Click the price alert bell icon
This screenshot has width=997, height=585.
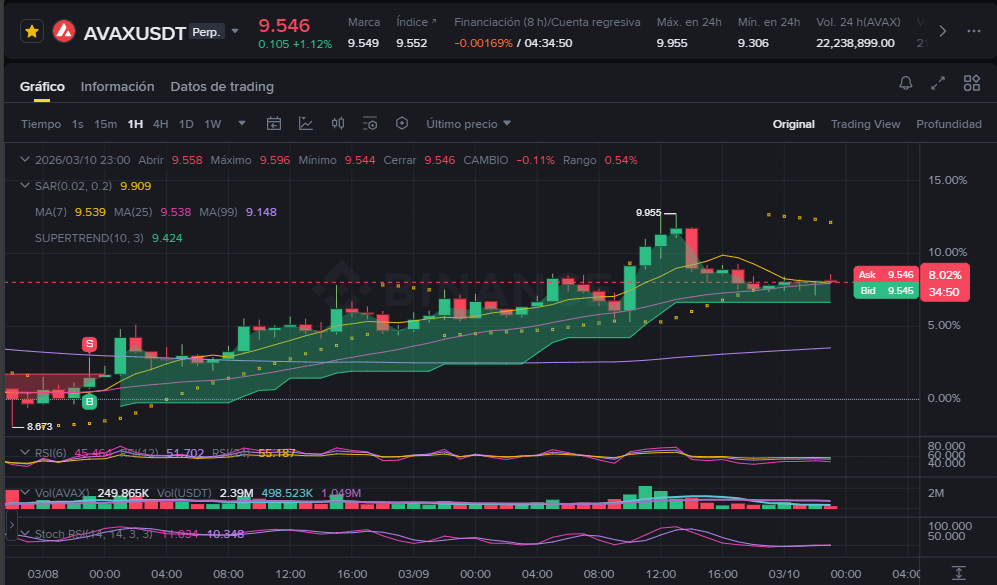tap(905, 83)
